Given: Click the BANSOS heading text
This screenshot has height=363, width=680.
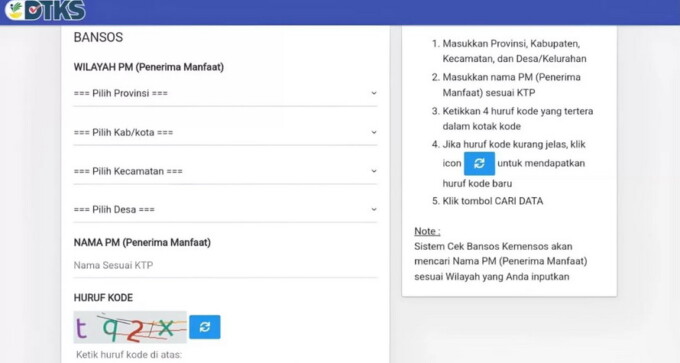Looking at the screenshot, I should [98, 37].
